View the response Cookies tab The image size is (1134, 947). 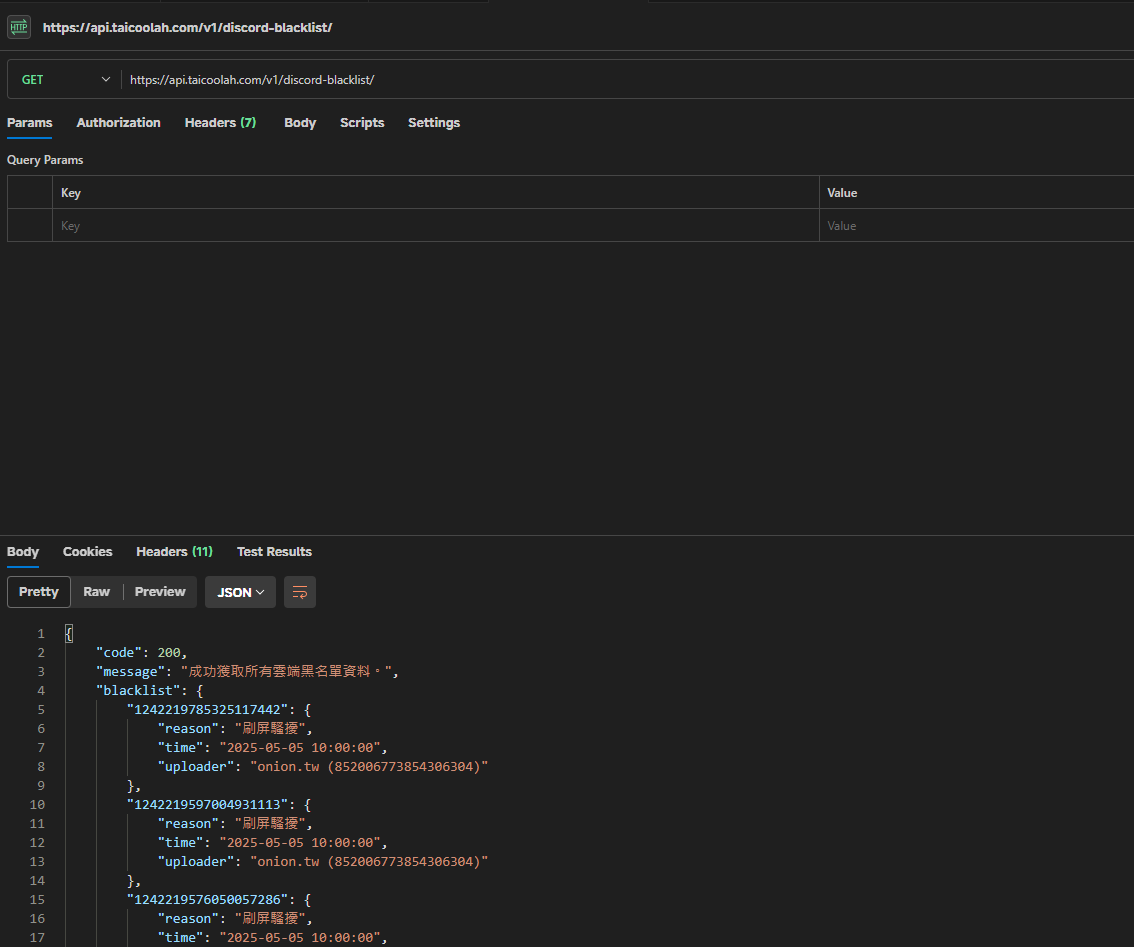point(88,552)
